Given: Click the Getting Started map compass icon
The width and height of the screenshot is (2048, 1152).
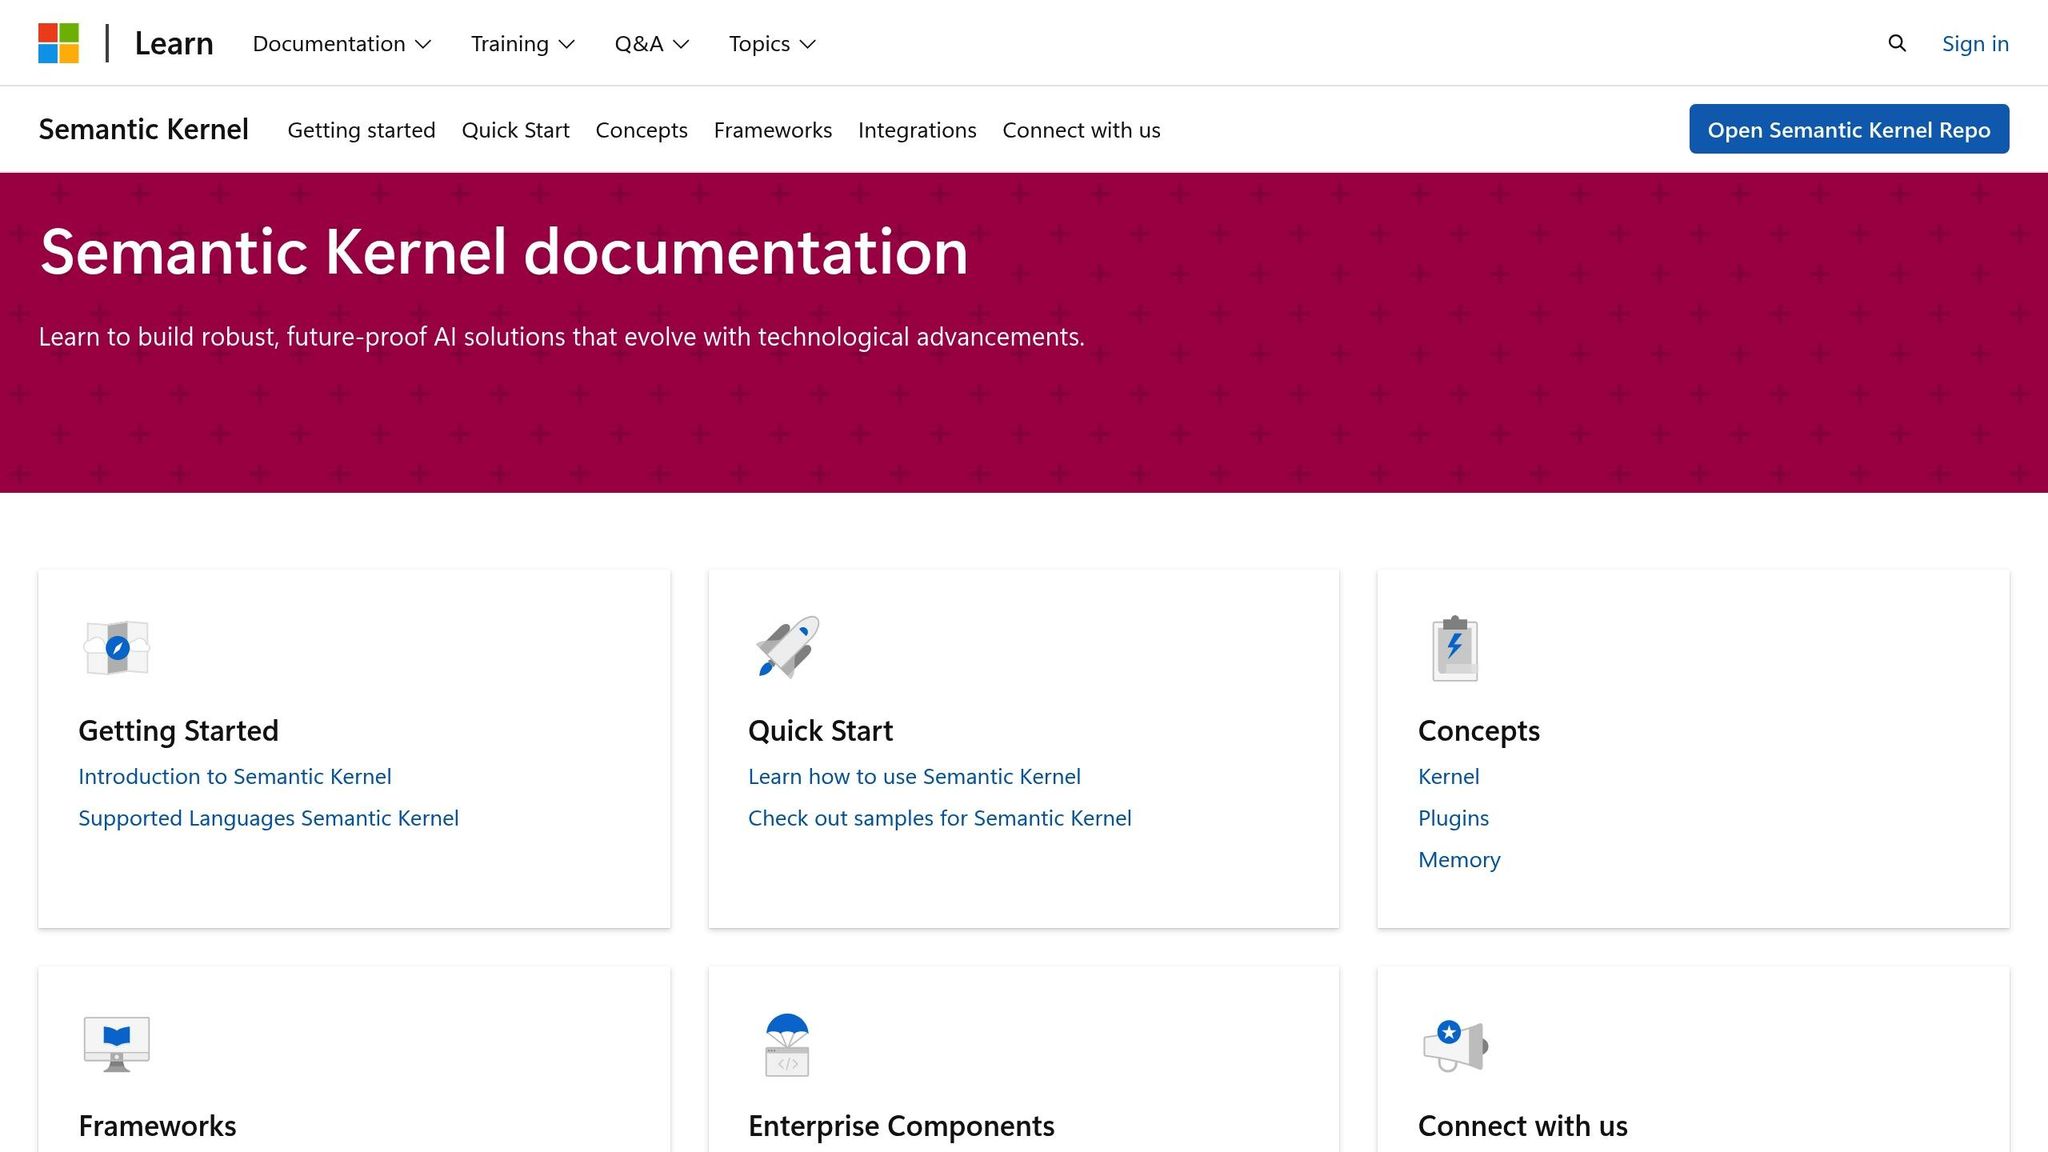Looking at the screenshot, I should pos(117,647).
